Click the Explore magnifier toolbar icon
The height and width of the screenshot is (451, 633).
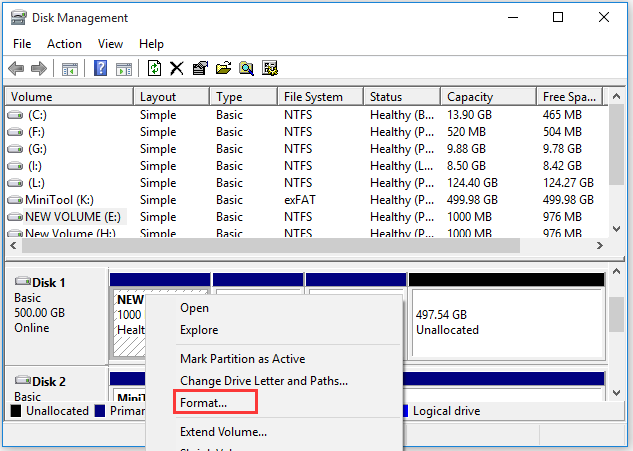pyautogui.click(x=246, y=68)
